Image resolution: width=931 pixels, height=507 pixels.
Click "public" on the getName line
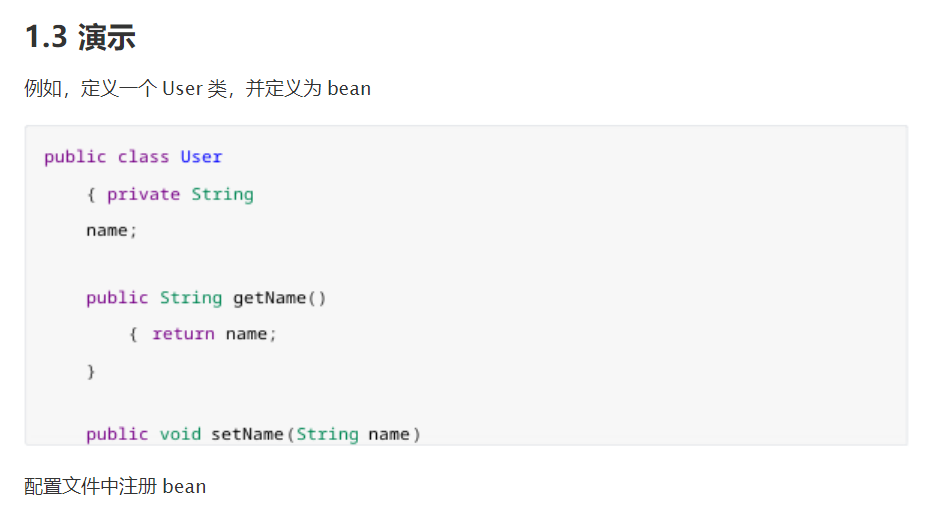click(x=117, y=298)
